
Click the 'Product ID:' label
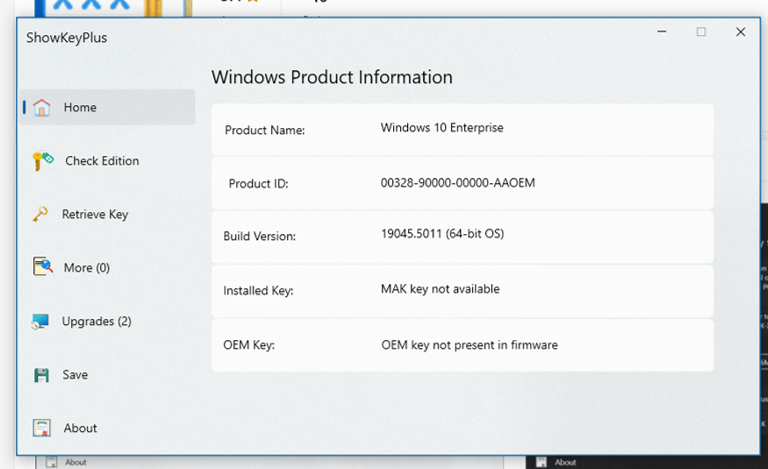[x=258, y=184]
